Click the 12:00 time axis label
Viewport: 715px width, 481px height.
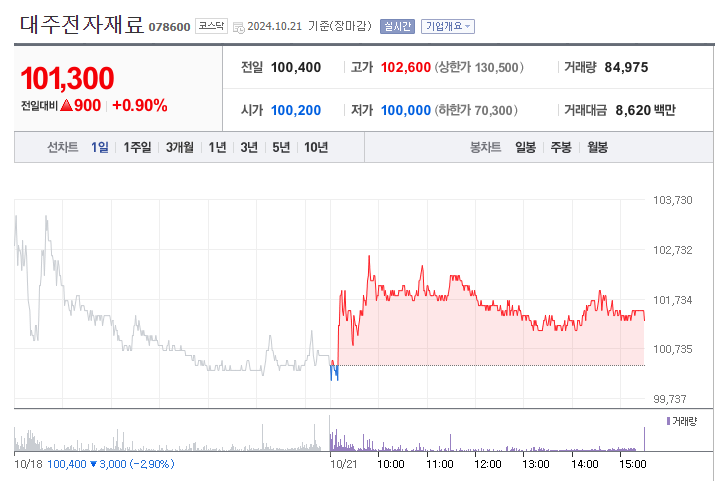[x=487, y=464]
